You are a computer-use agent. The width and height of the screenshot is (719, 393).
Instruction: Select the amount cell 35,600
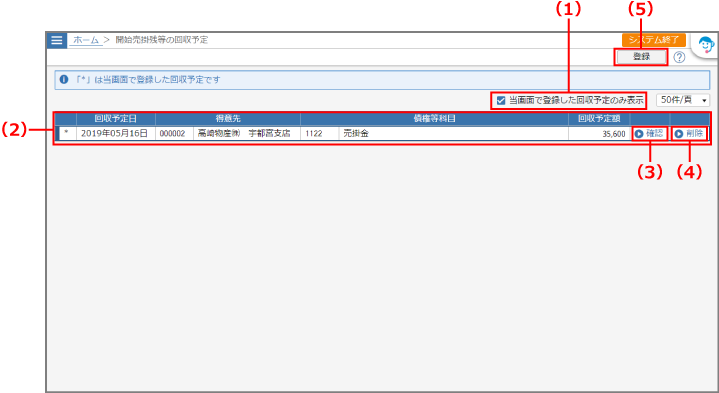(x=599, y=133)
